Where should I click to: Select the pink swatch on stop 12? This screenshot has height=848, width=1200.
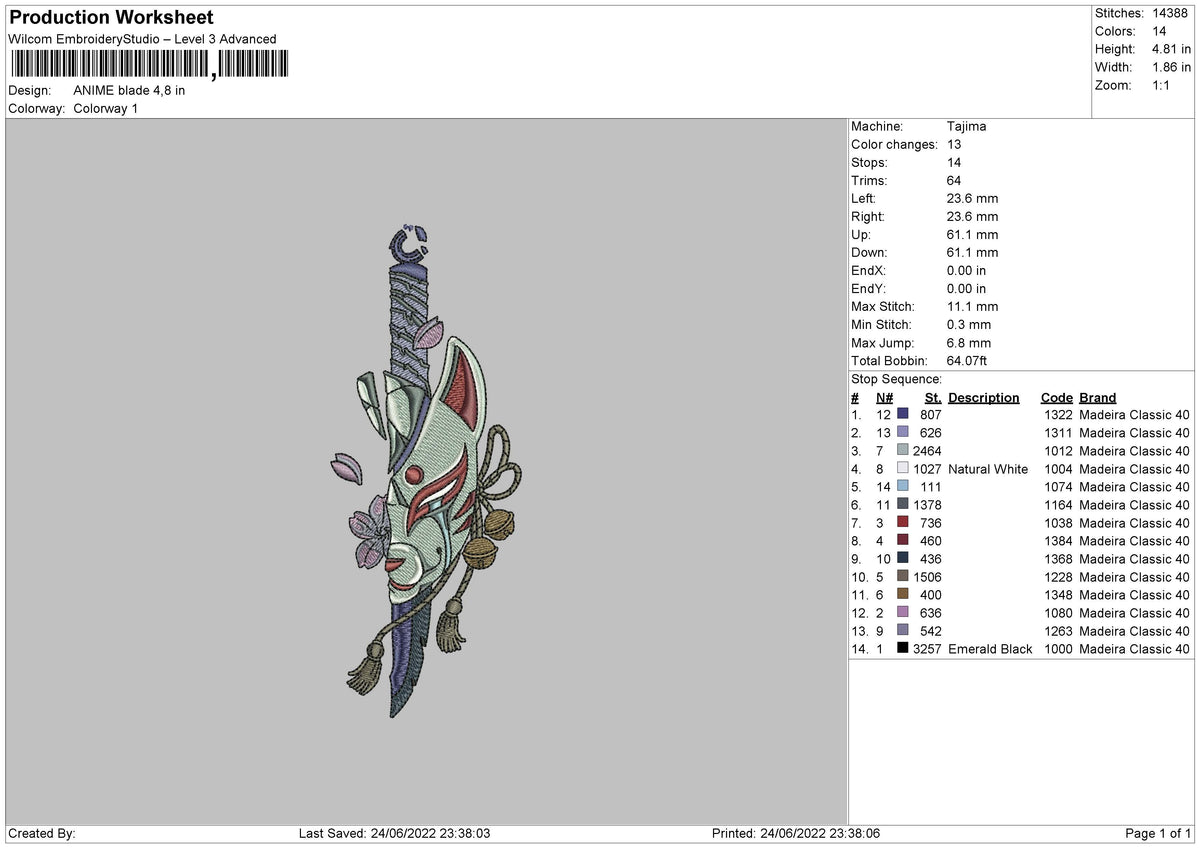coord(899,613)
